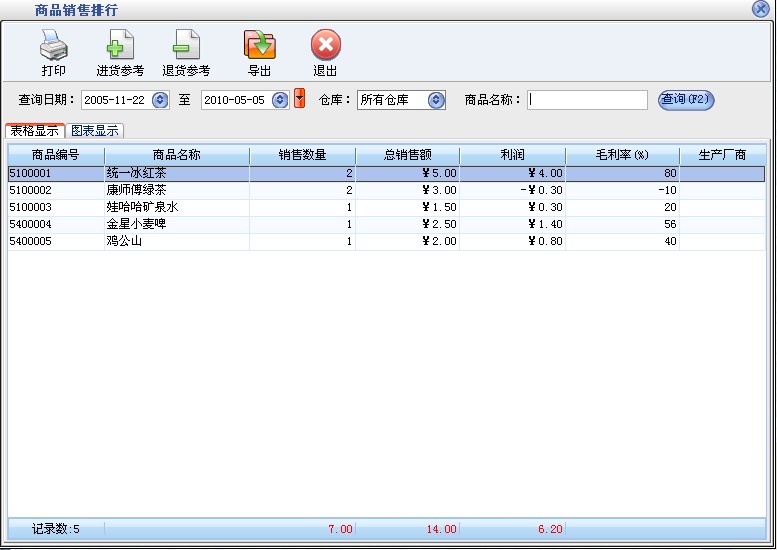The width and height of the screenshot is (777, 550).
Task: Click the profit (利润) column header
Action: tap(512, 155)
